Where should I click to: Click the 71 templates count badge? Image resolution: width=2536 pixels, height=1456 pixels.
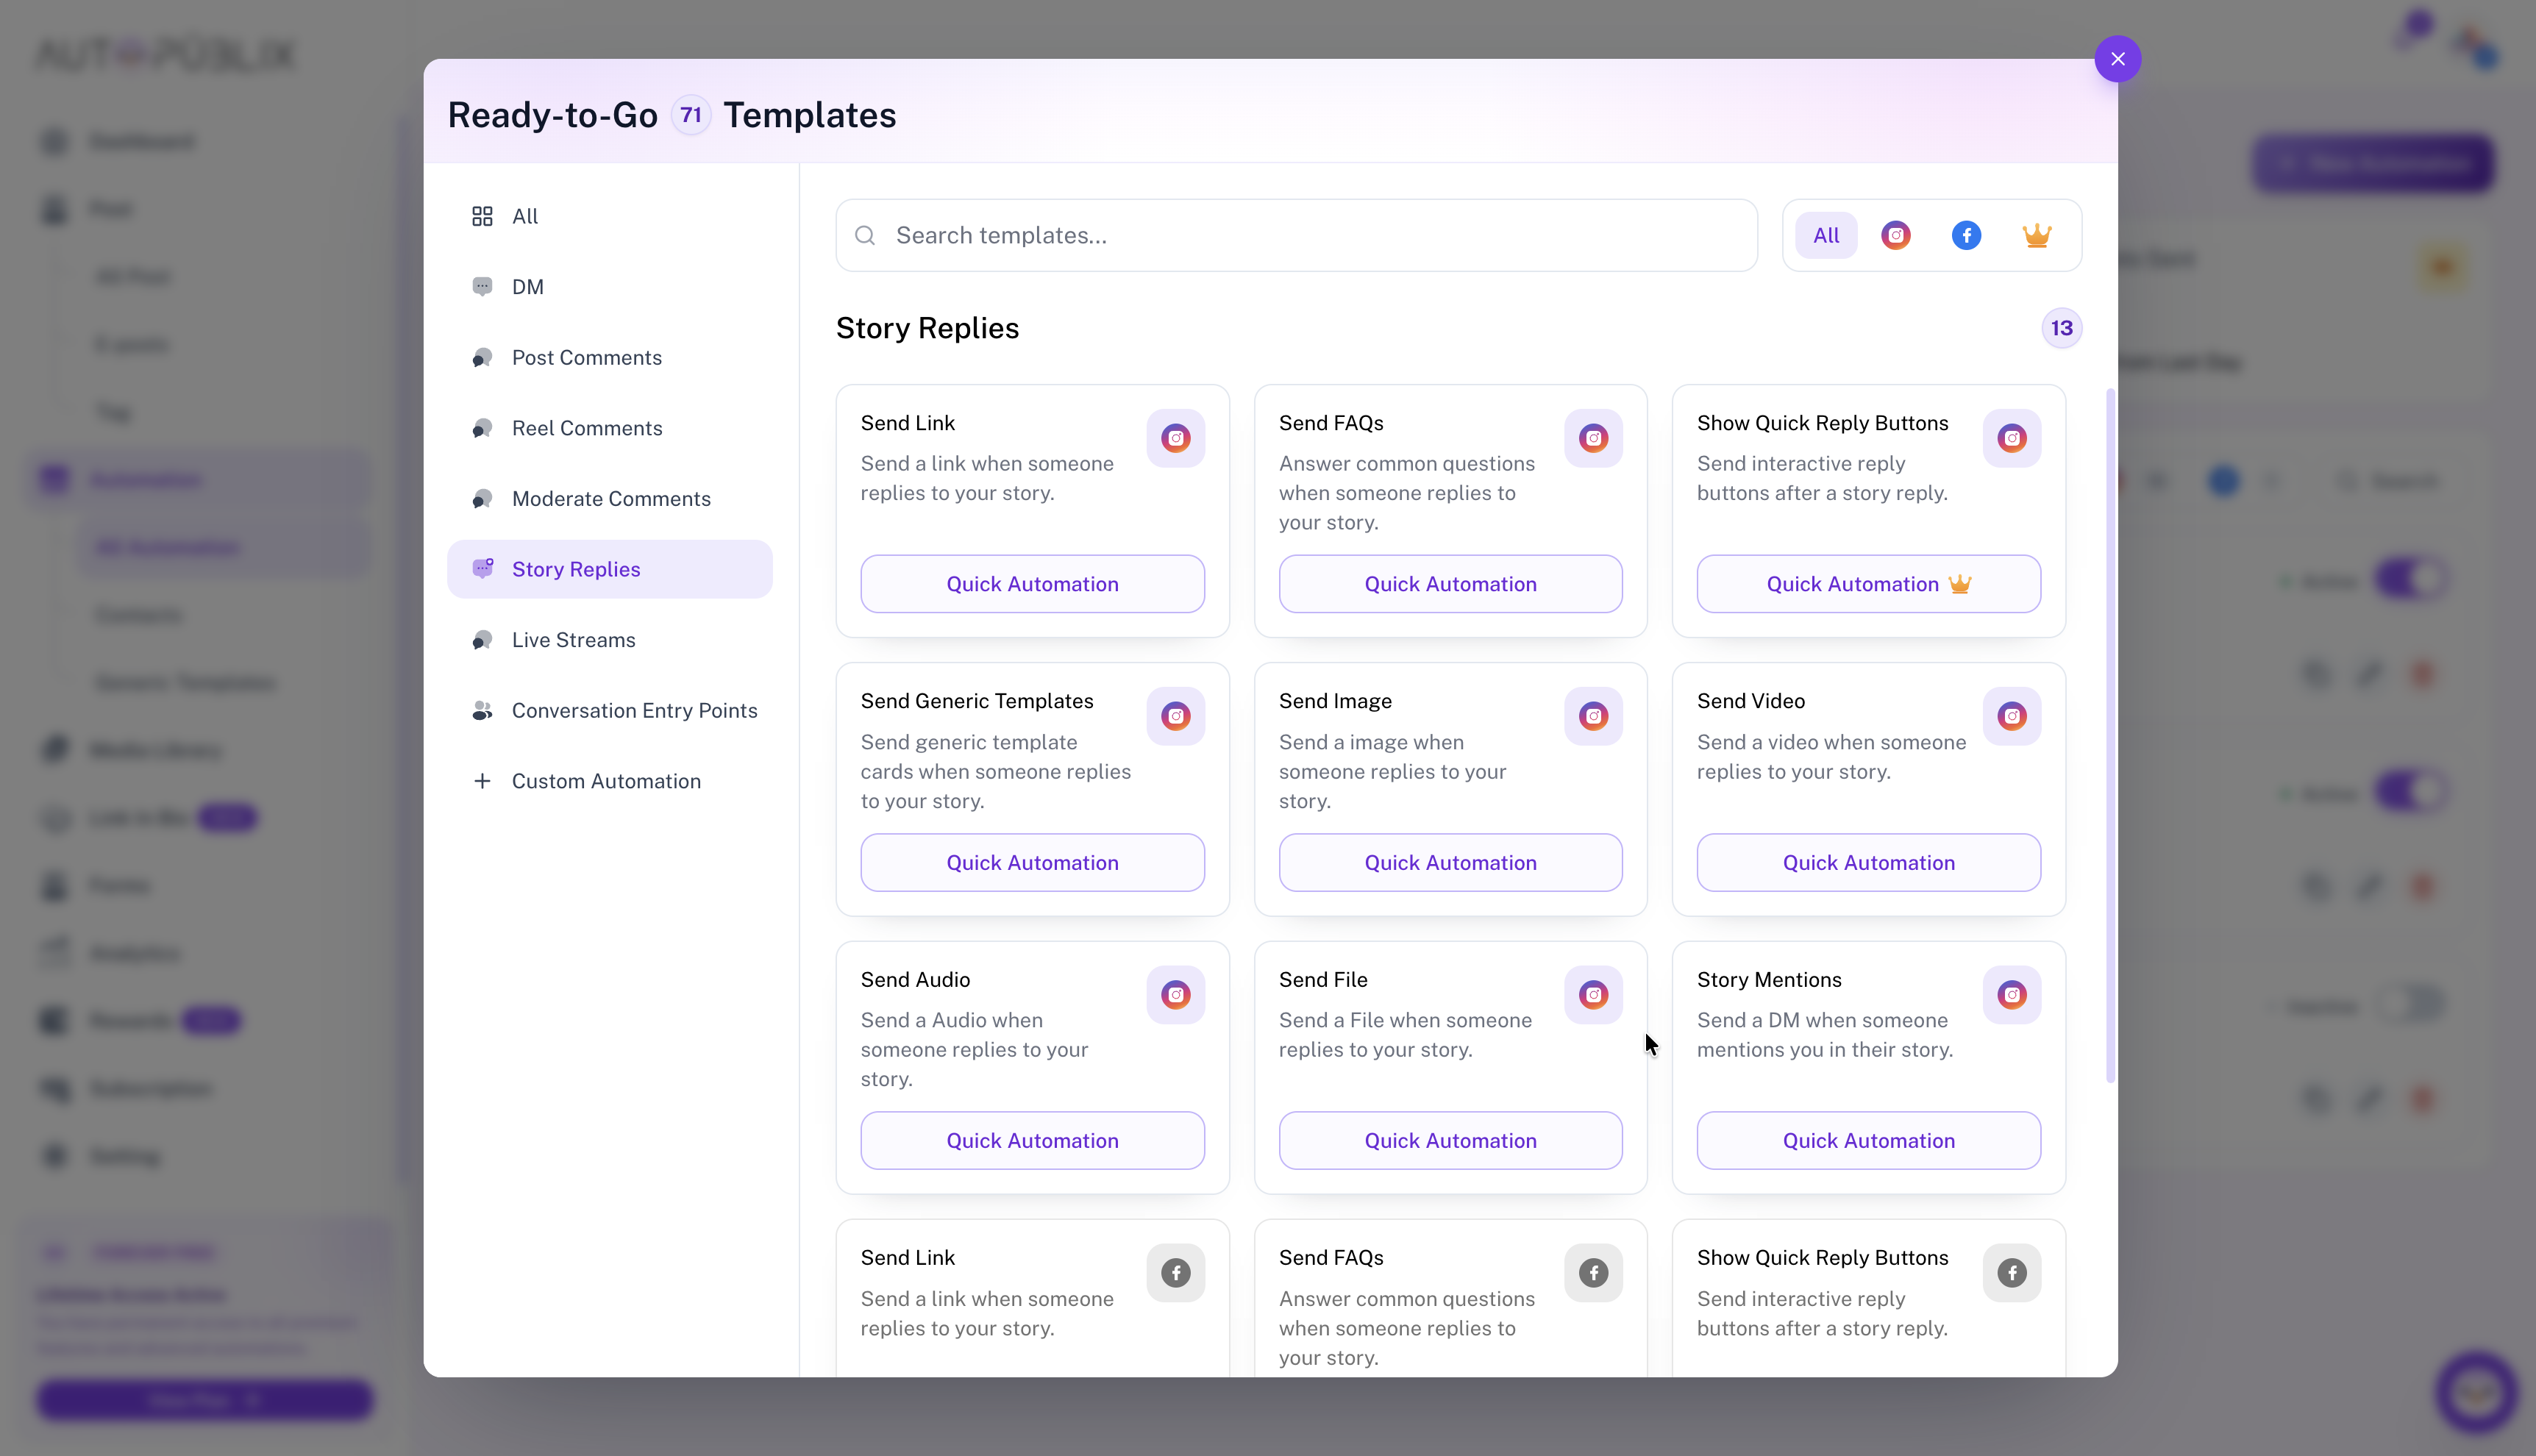[x=690, y=115]
